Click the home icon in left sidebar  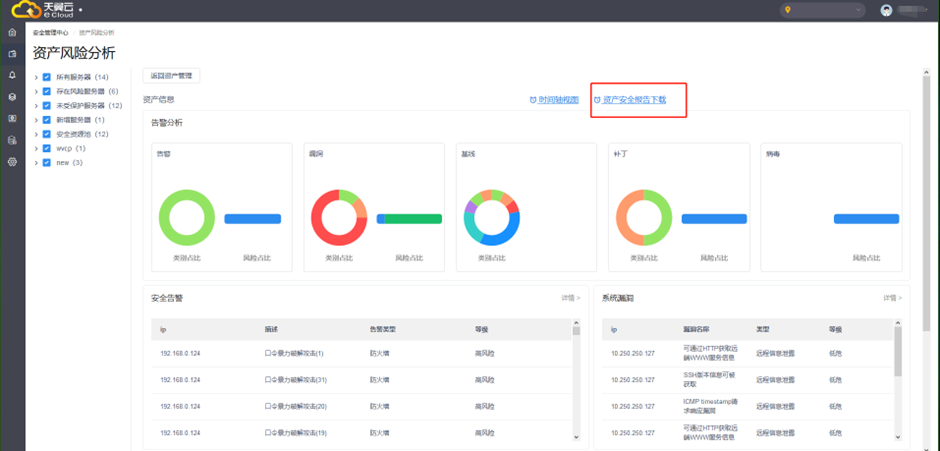point(12,32)
